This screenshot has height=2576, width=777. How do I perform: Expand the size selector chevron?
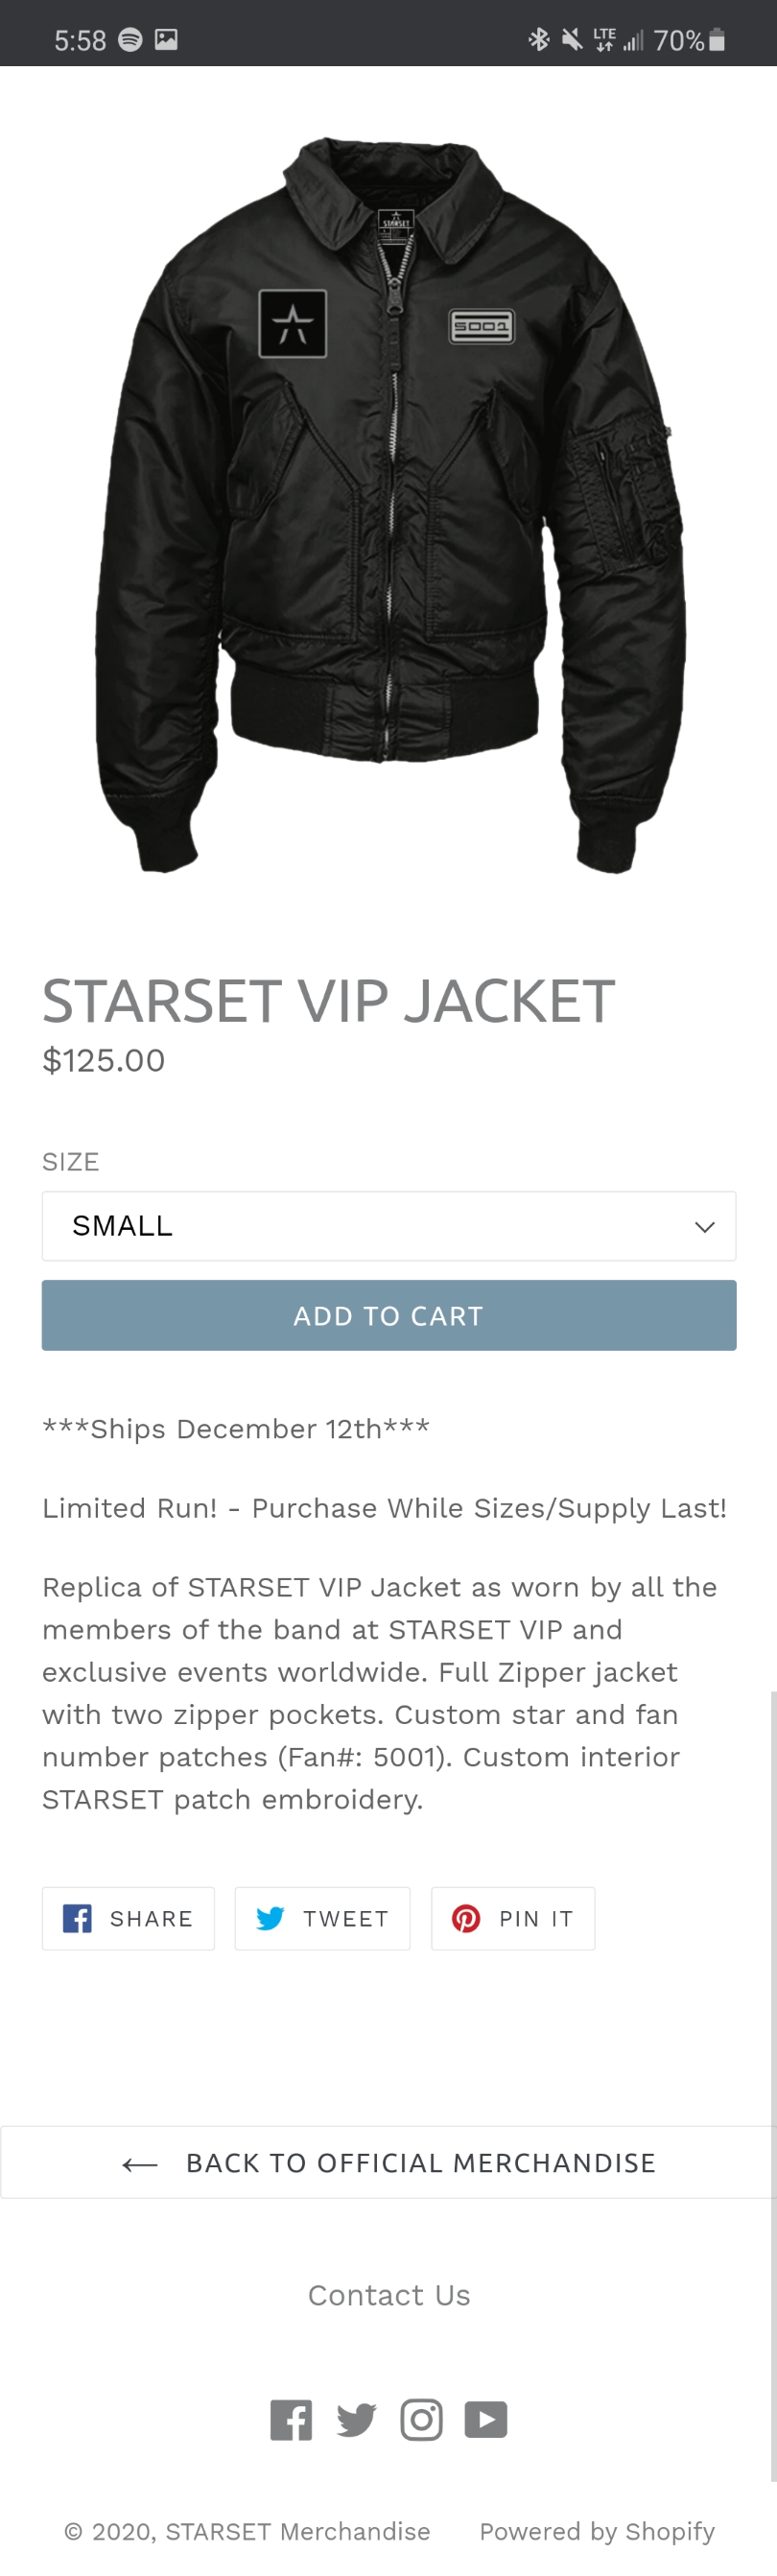[703, 1226]
